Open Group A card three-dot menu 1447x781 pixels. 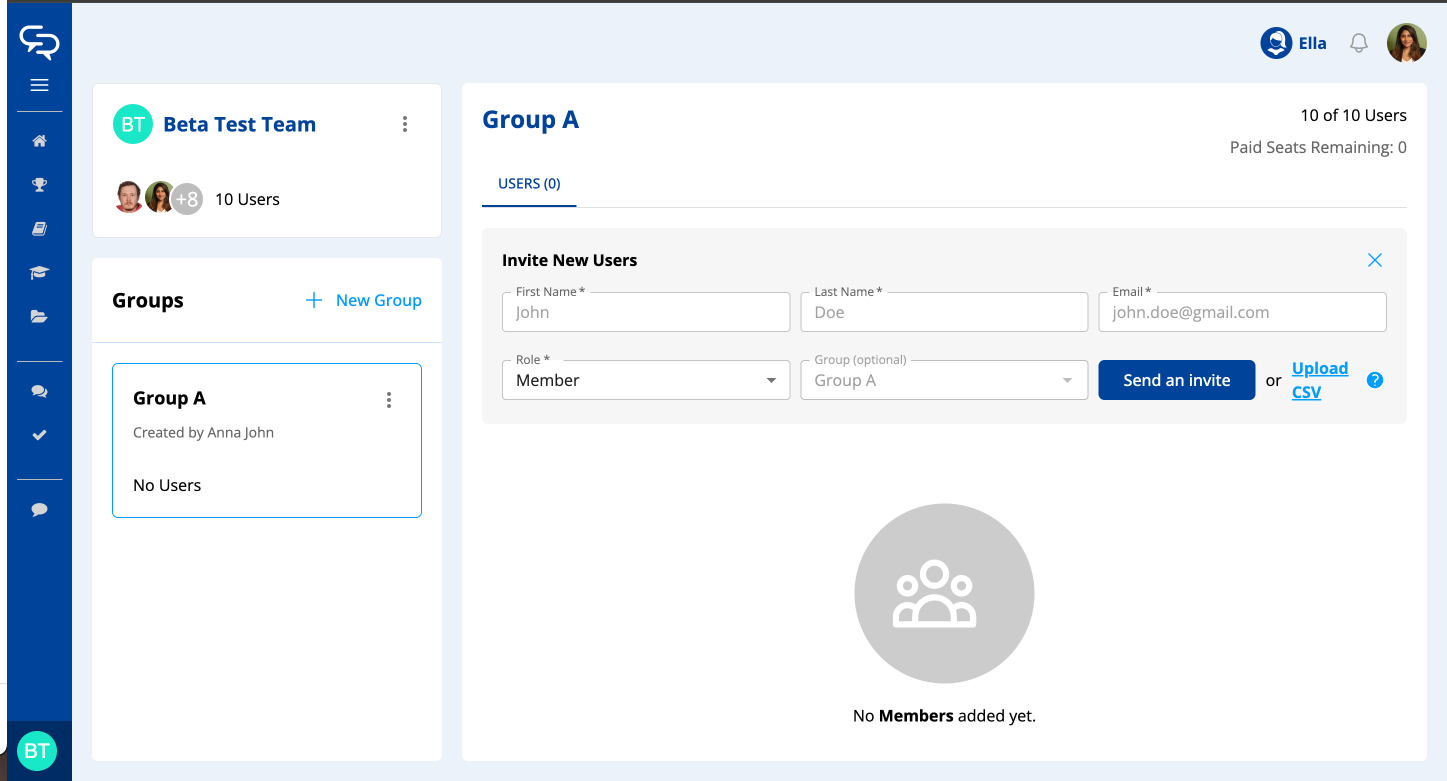point(389,400)
